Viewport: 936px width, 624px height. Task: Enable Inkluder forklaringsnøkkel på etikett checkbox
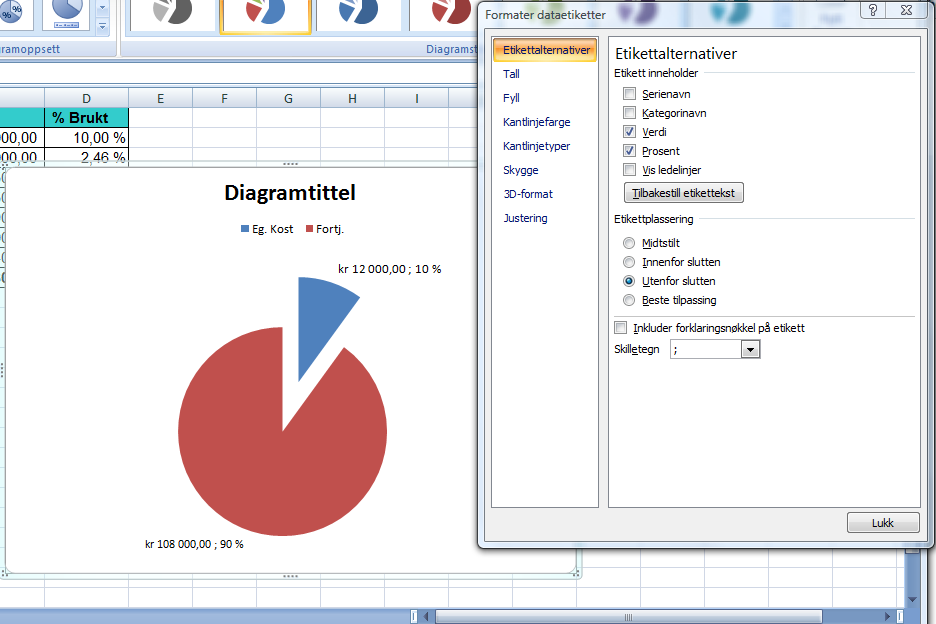click(x=621, y=328)
